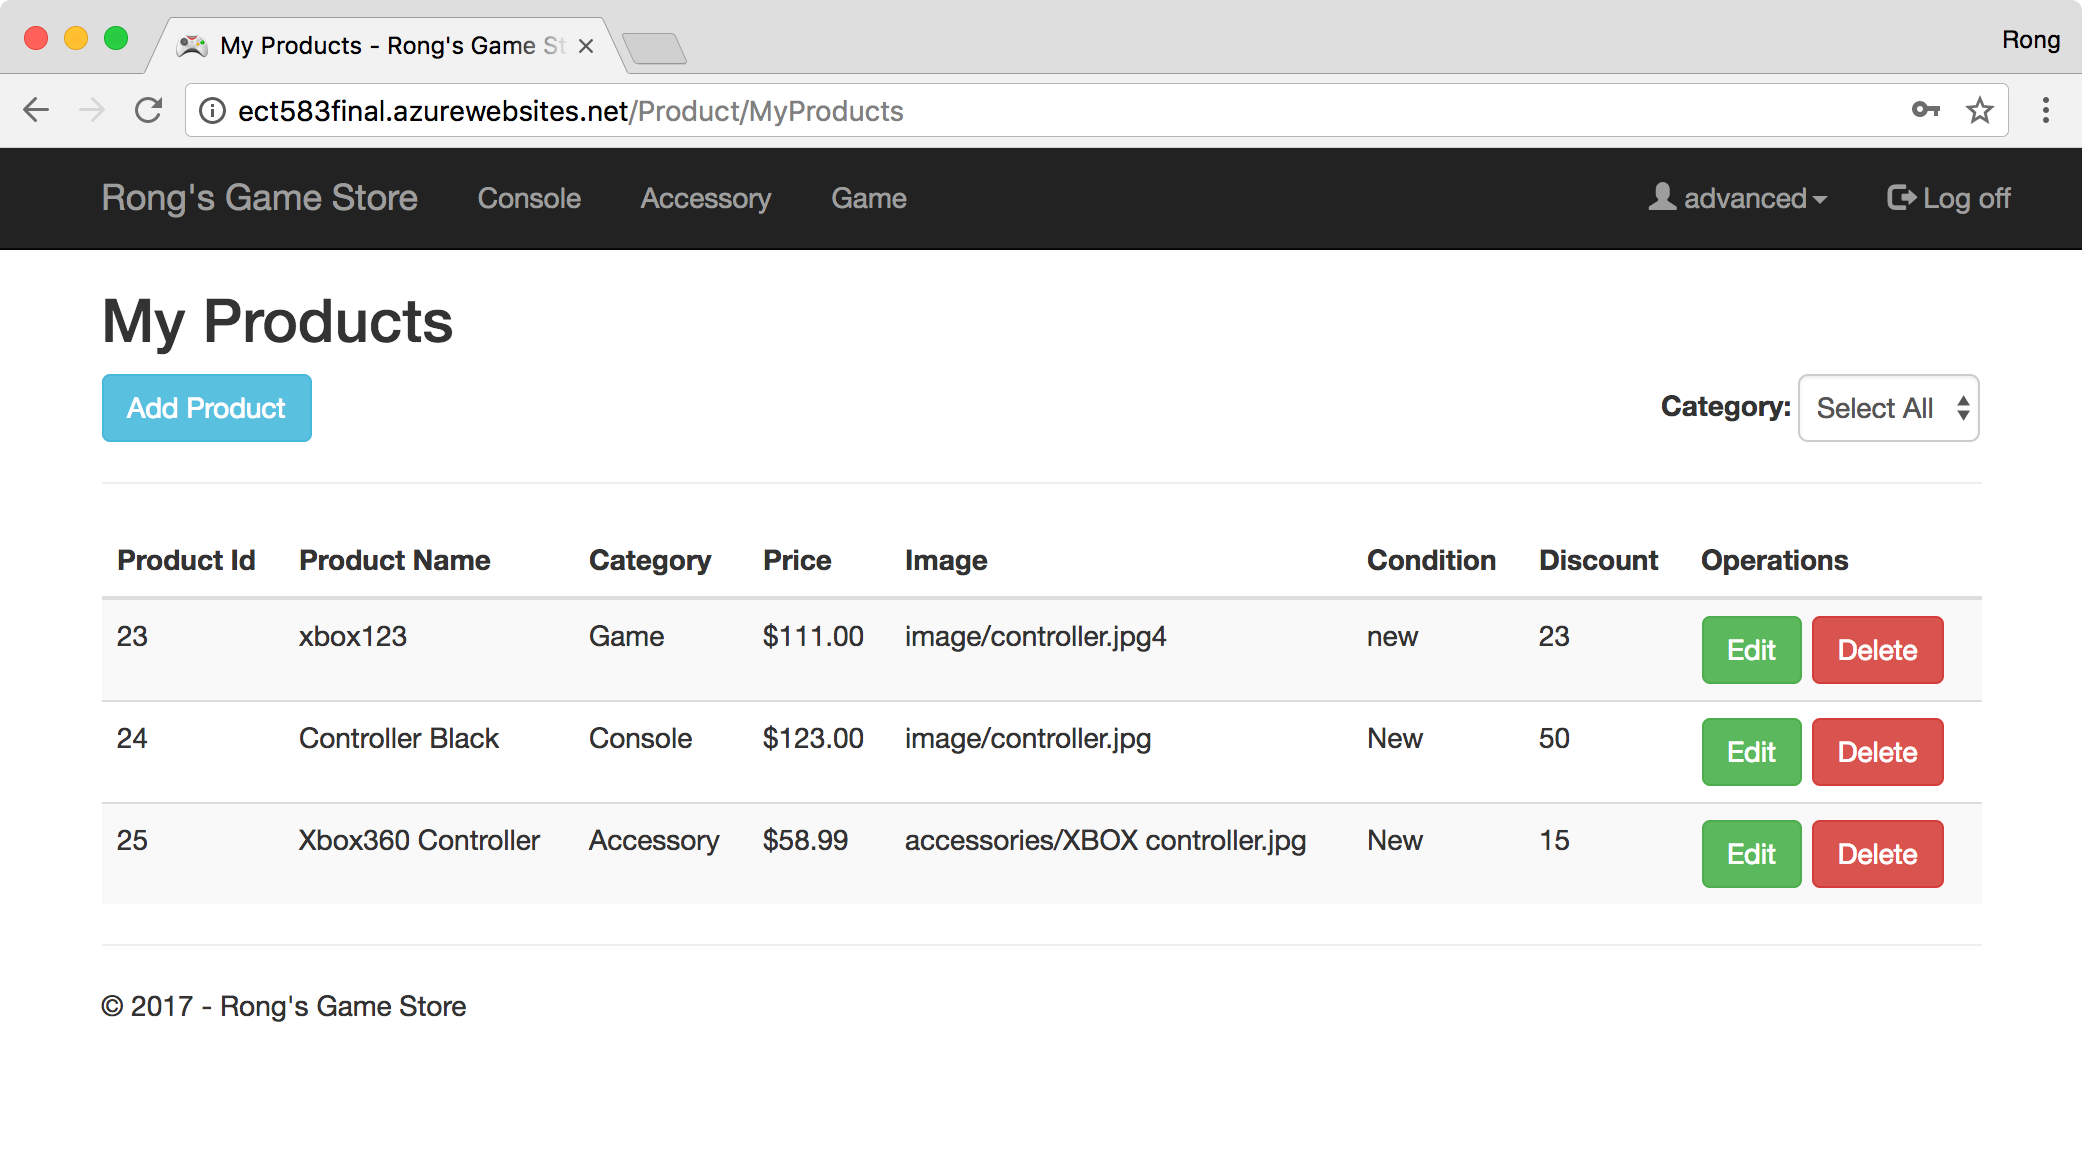
Task: Click the Image column header
Action: [x=946, y=561]
